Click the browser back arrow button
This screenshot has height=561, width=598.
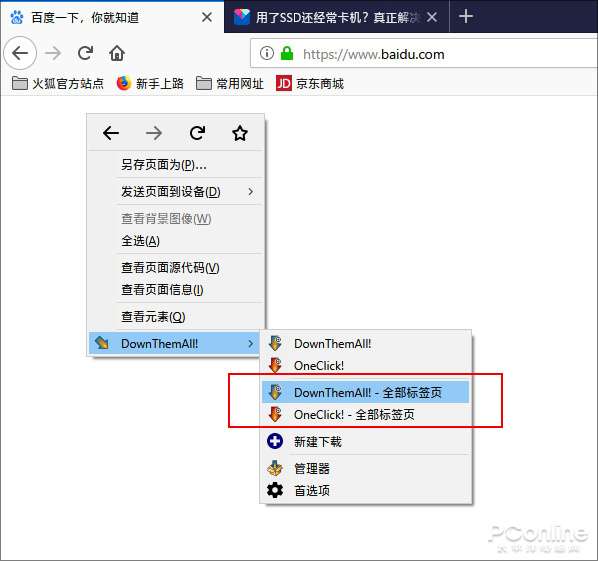pyautogui.click(x=20, y=53)
